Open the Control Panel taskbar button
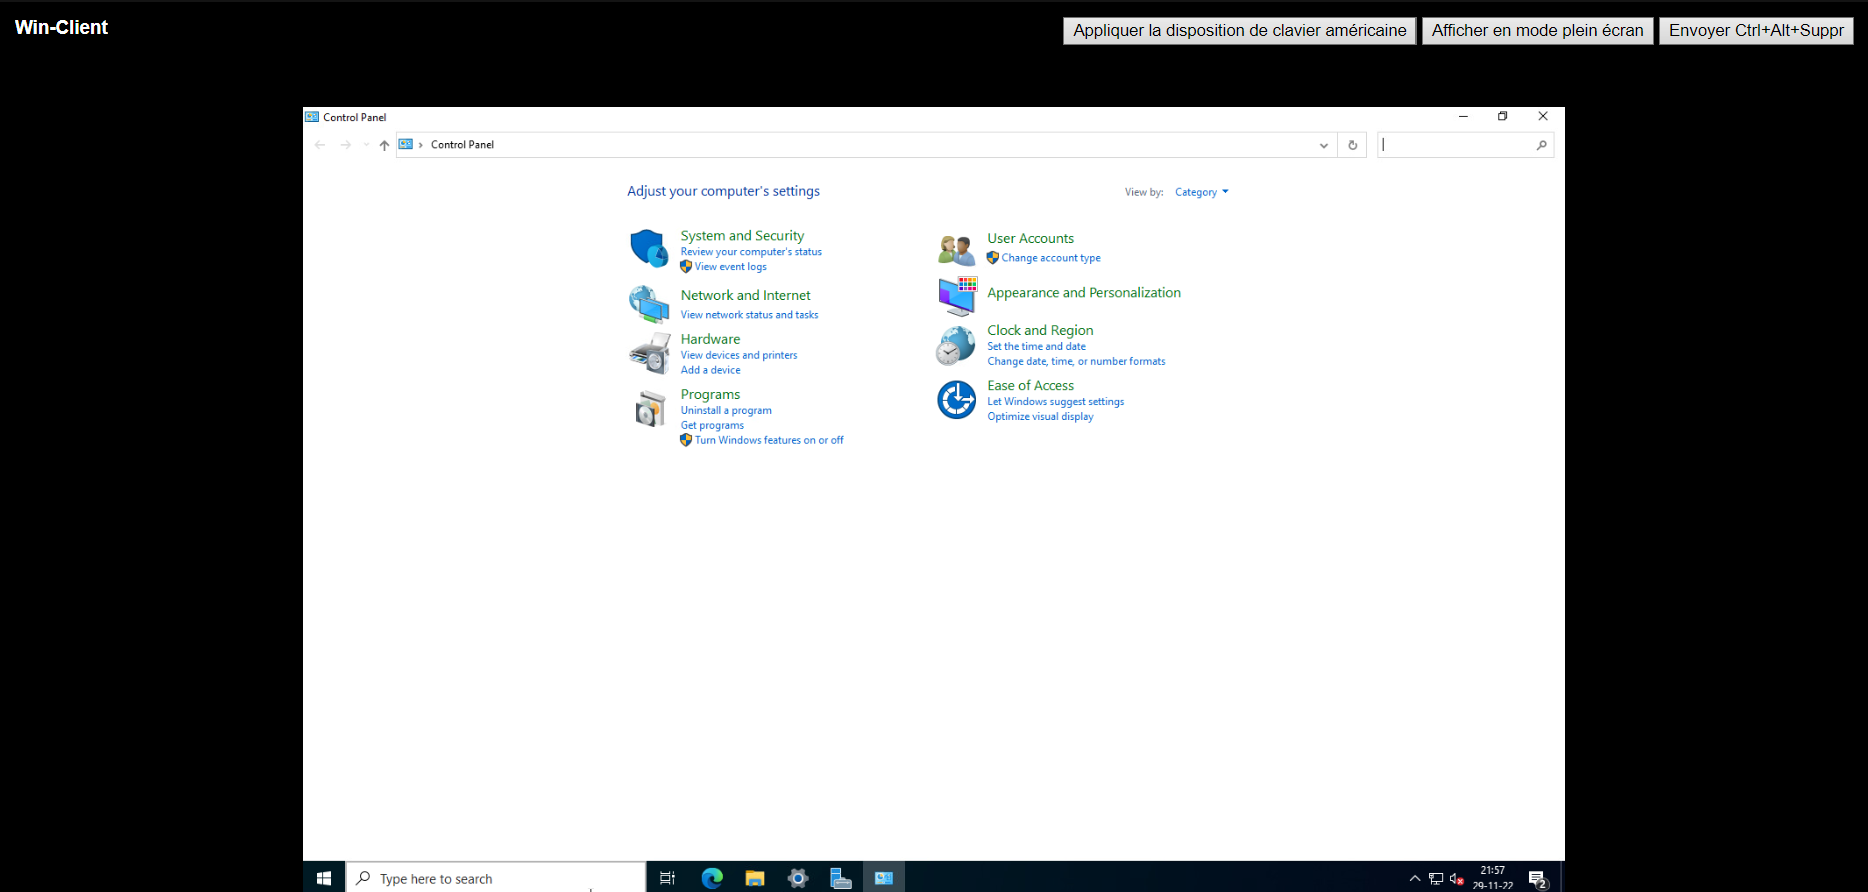Screen dimensions: 1868x892 point(884,878)
